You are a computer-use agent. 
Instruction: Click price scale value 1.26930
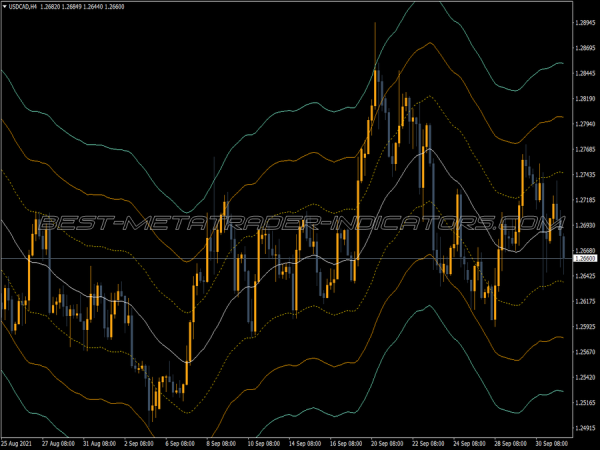pos(586,225)
